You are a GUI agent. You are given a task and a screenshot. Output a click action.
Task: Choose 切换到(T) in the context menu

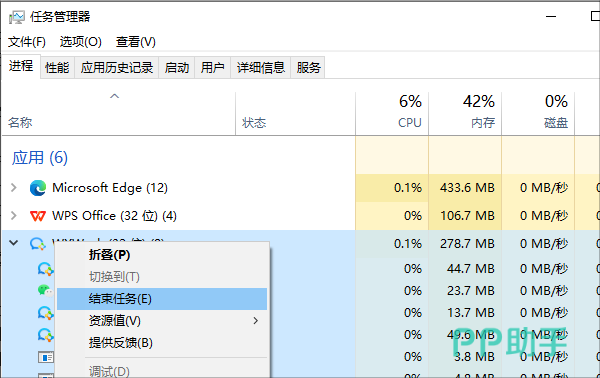click(x=162, y=277)
